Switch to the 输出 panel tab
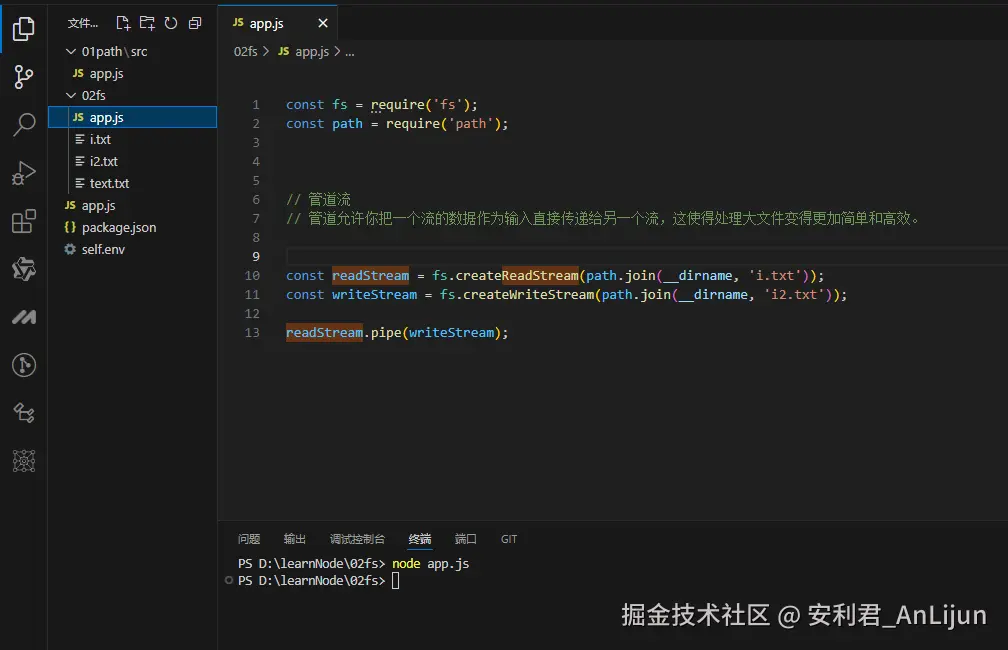This screenshot has height=650, width=1008. (x=294, y=539)
